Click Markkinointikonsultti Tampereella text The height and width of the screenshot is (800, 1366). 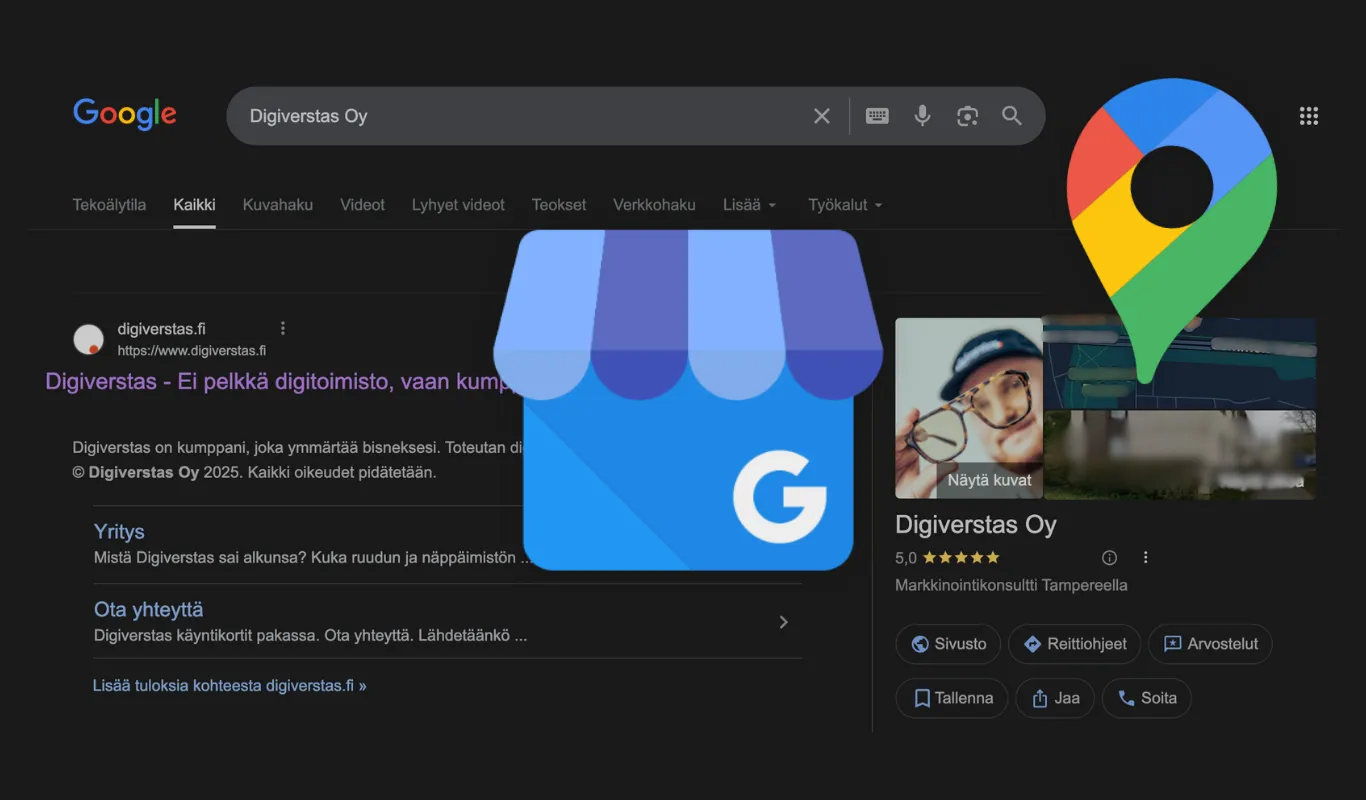[x=1011, y=585]
